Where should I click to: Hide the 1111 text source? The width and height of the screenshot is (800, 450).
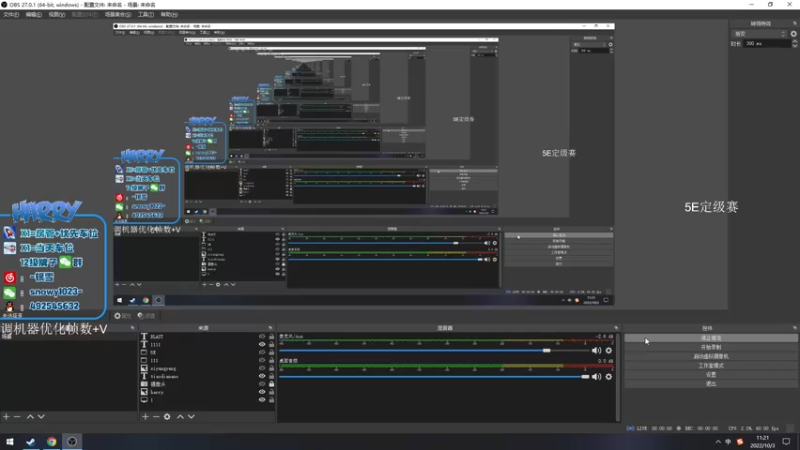coord(262,344)
